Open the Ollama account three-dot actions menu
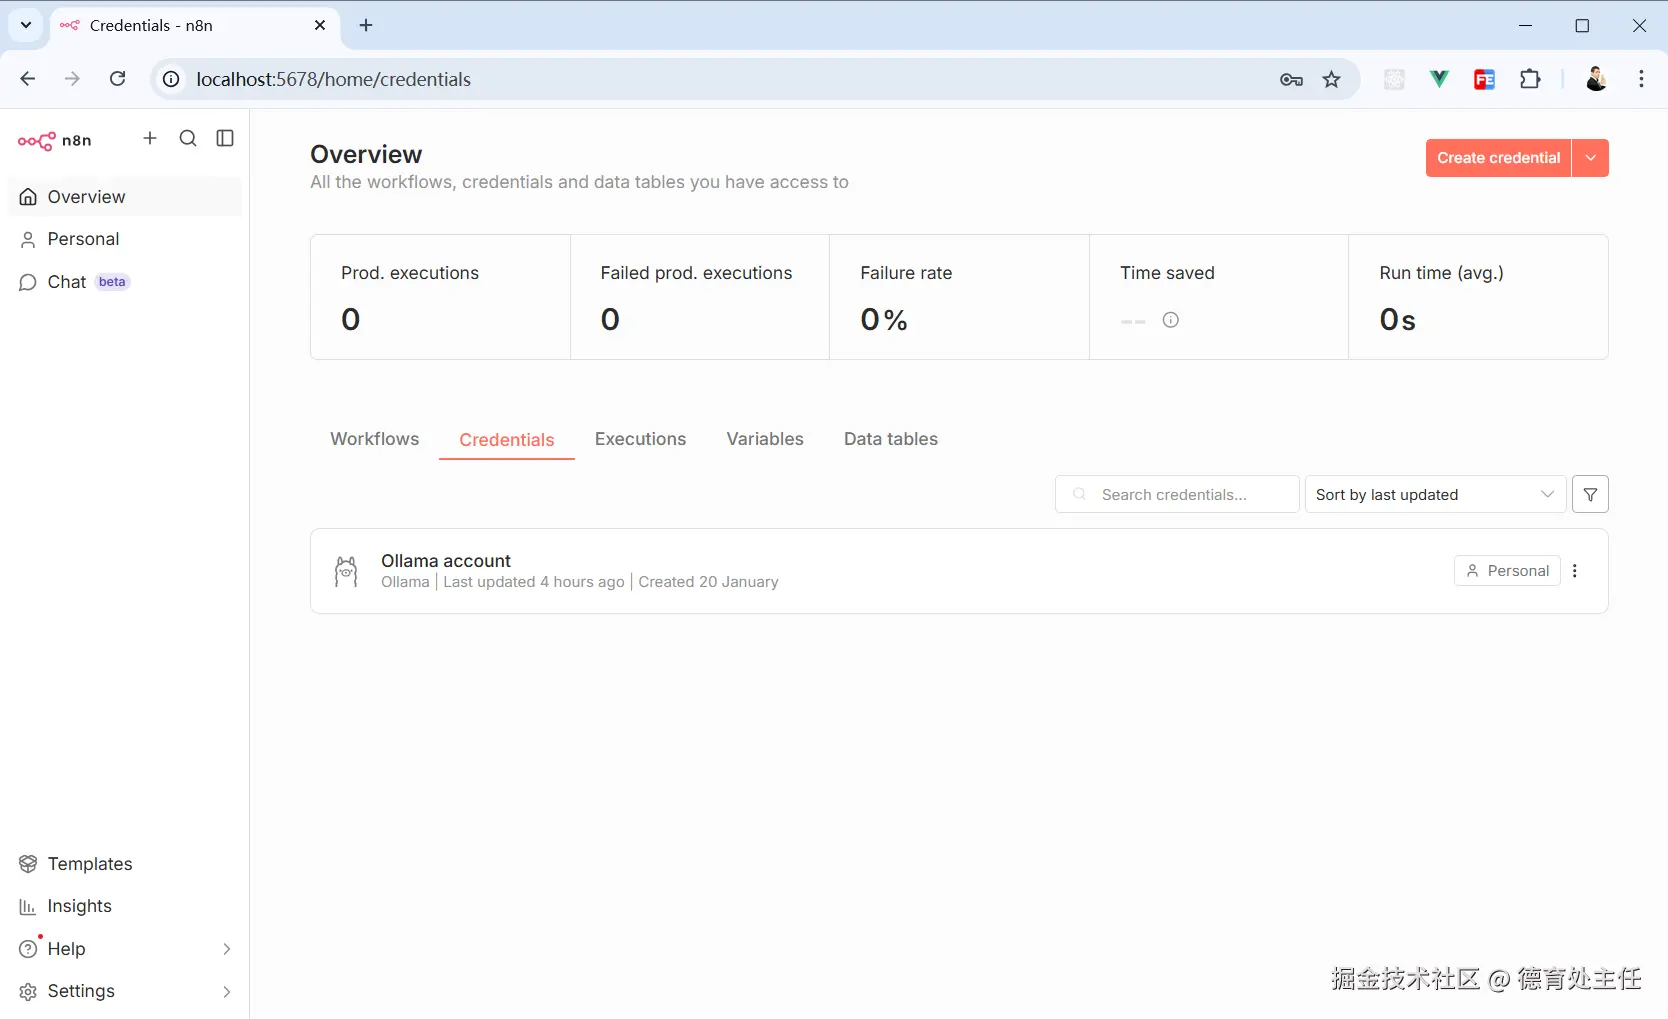1668x1019 pixels. coord(1575,571)
